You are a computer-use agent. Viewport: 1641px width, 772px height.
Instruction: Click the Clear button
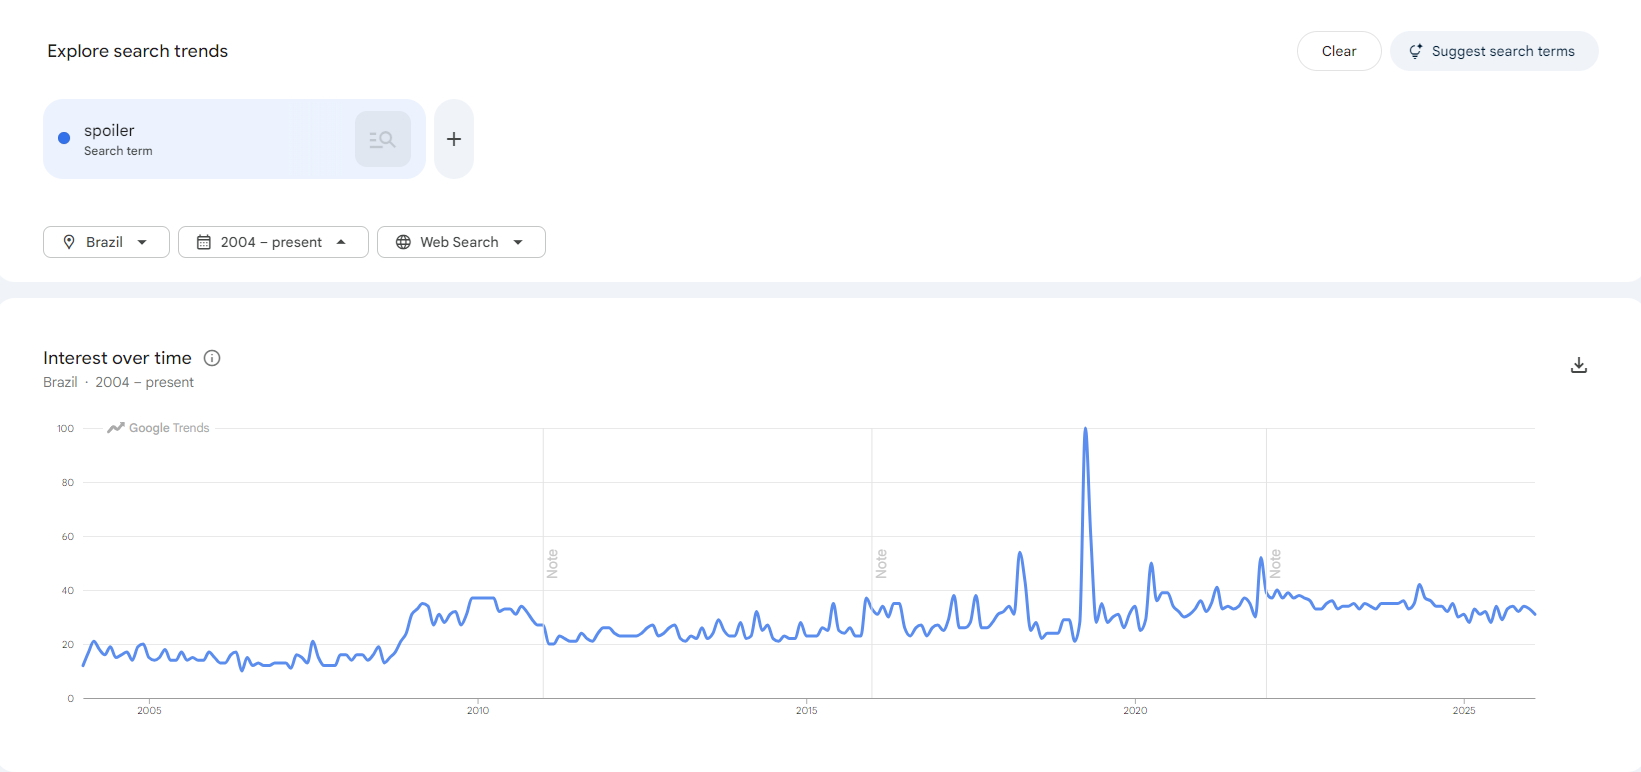point(1338,51)
